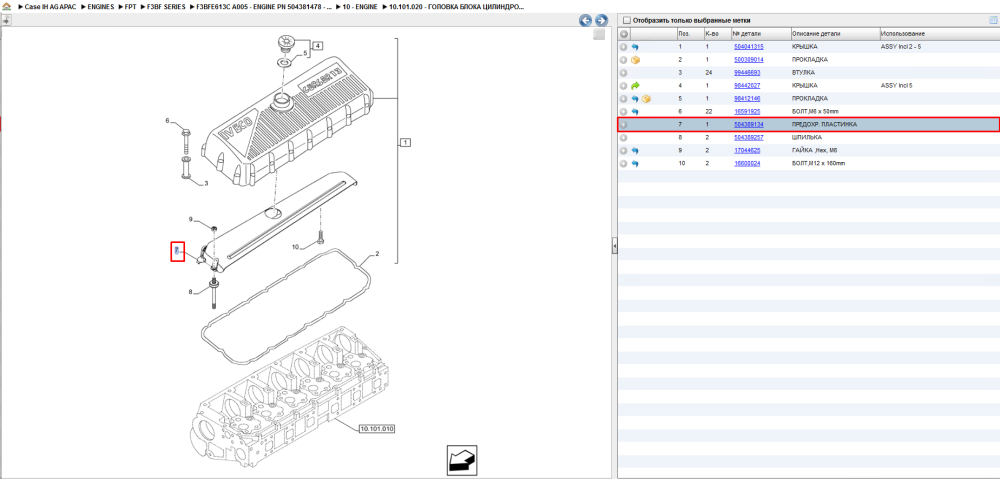1000x479 pixels.
Task: Click the previous figure blue arrow
Action: pos(585,20)
